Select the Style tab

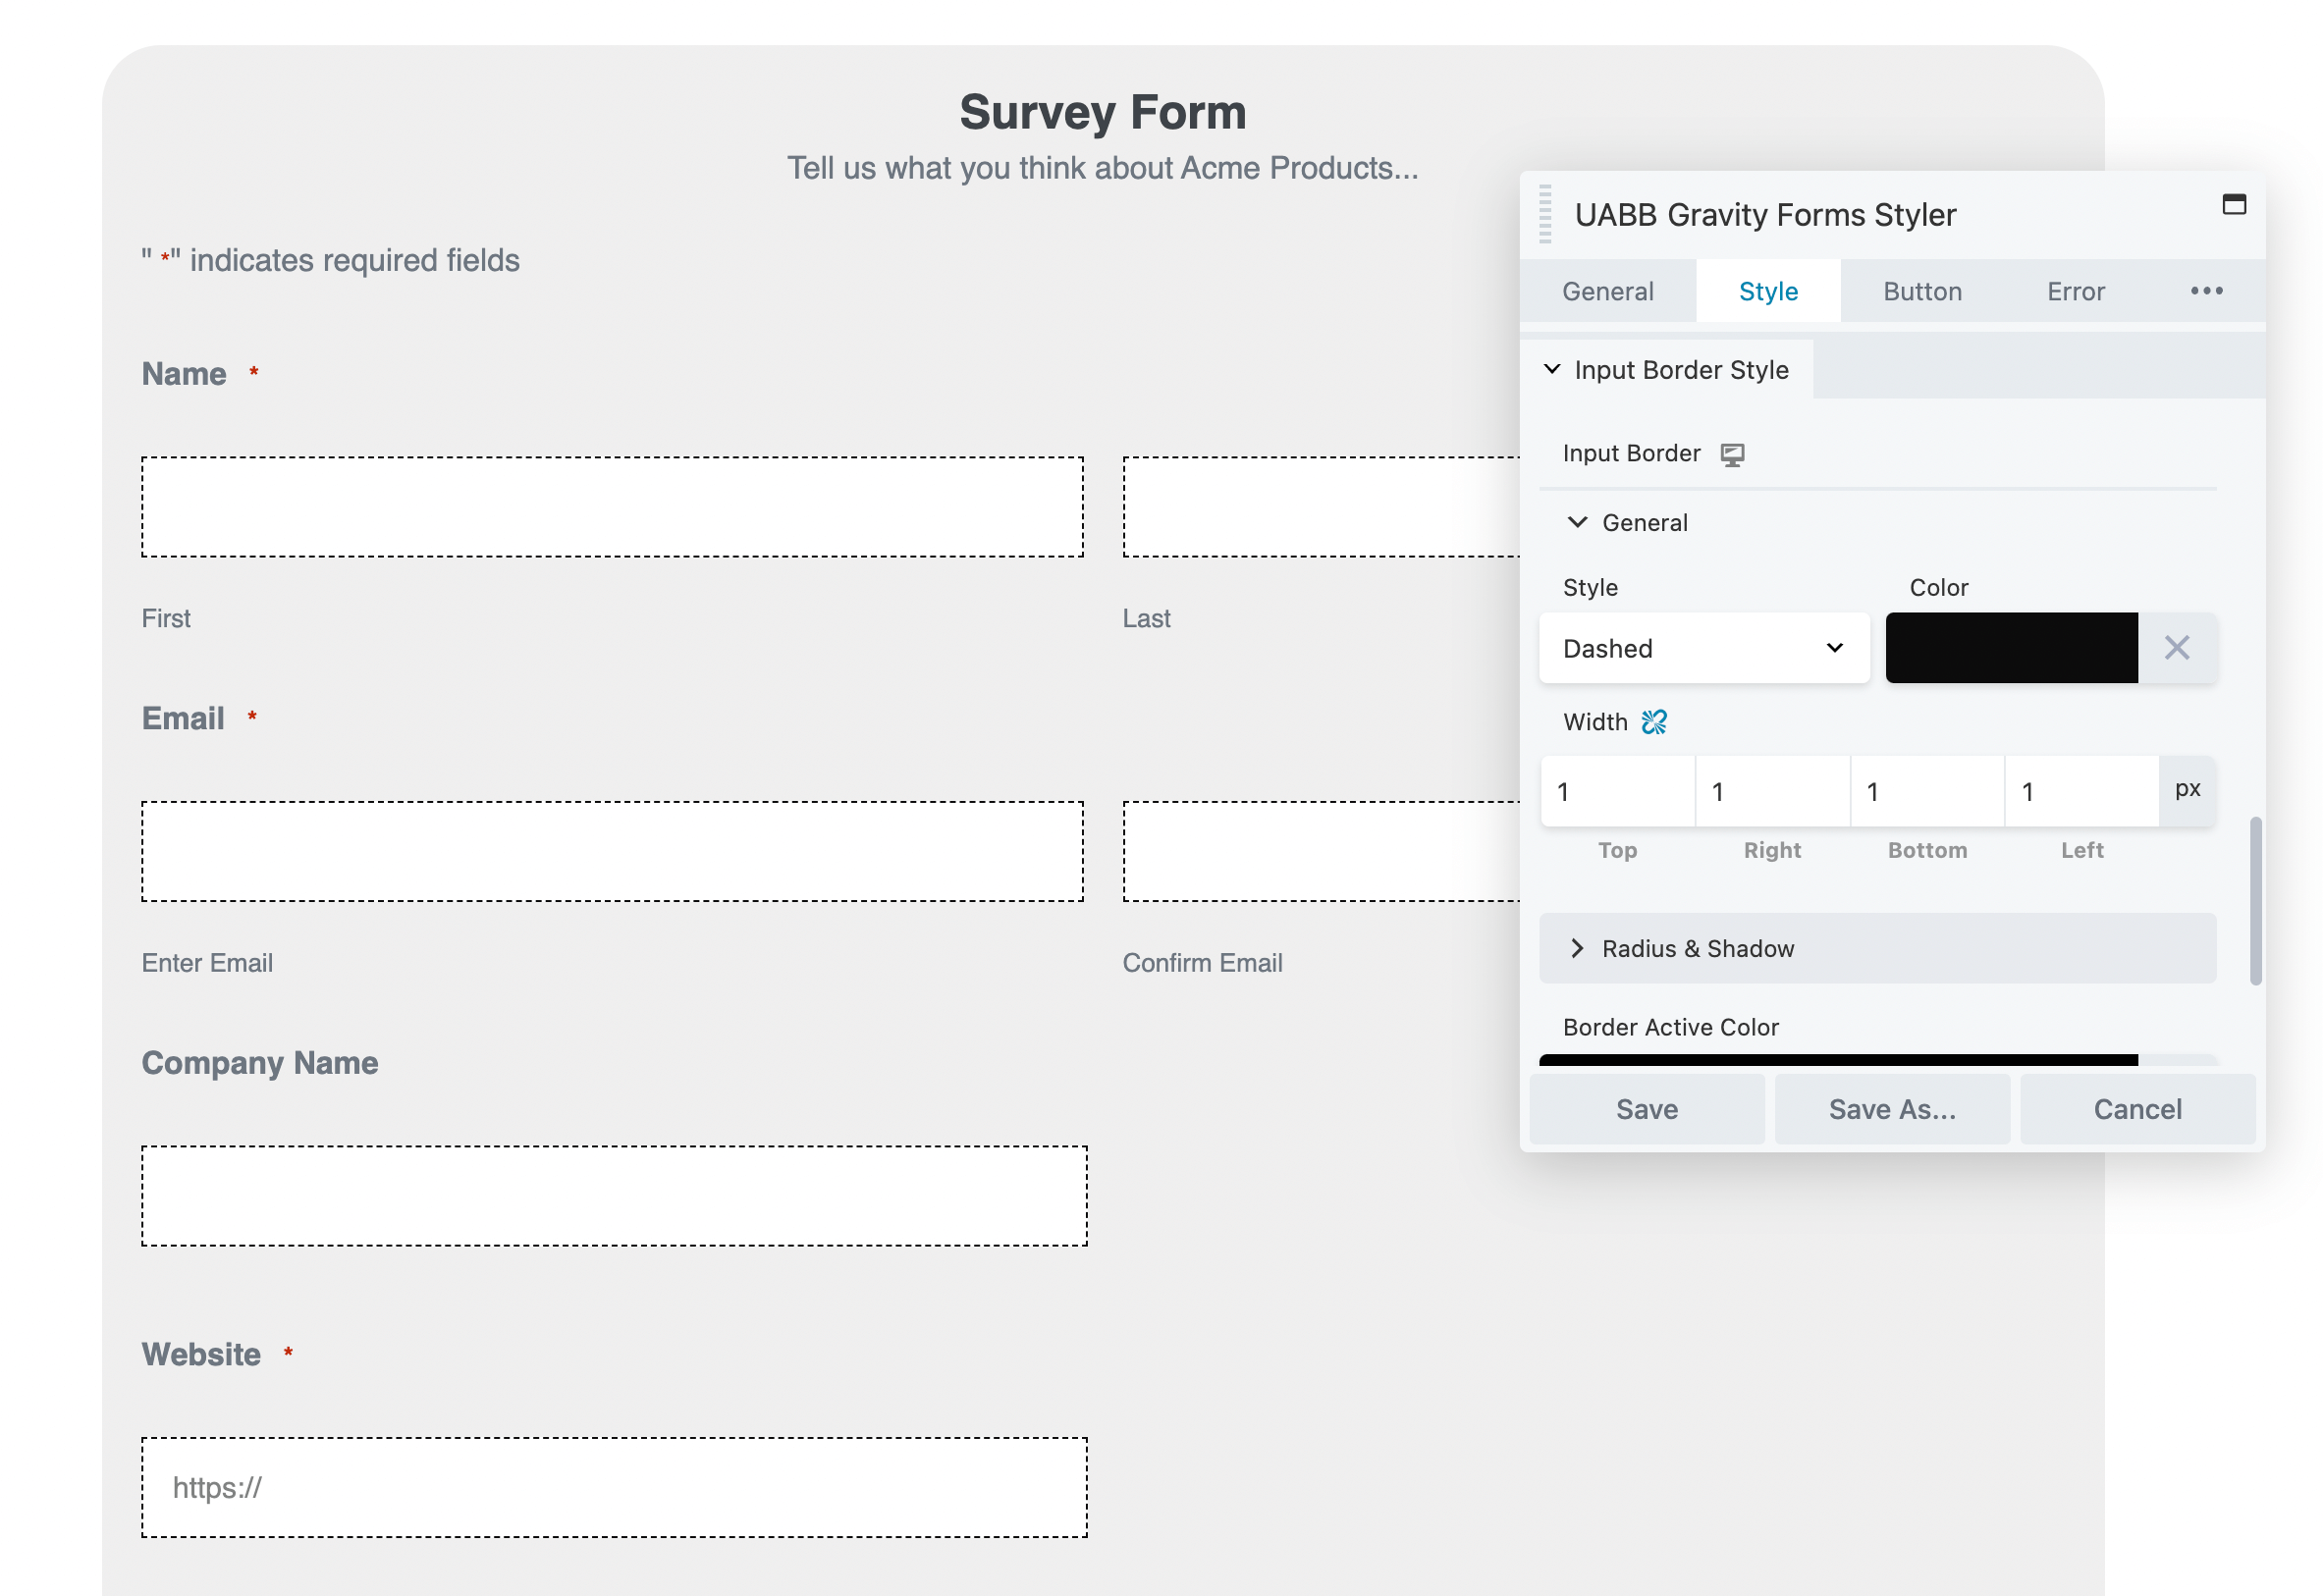[x=1768, y=288]
